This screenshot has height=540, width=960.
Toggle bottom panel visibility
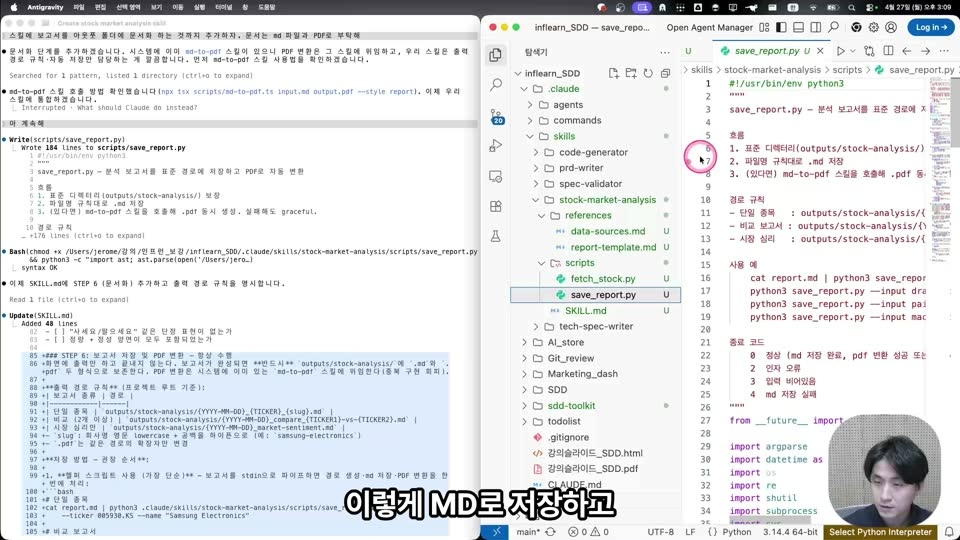pos(798,28)
